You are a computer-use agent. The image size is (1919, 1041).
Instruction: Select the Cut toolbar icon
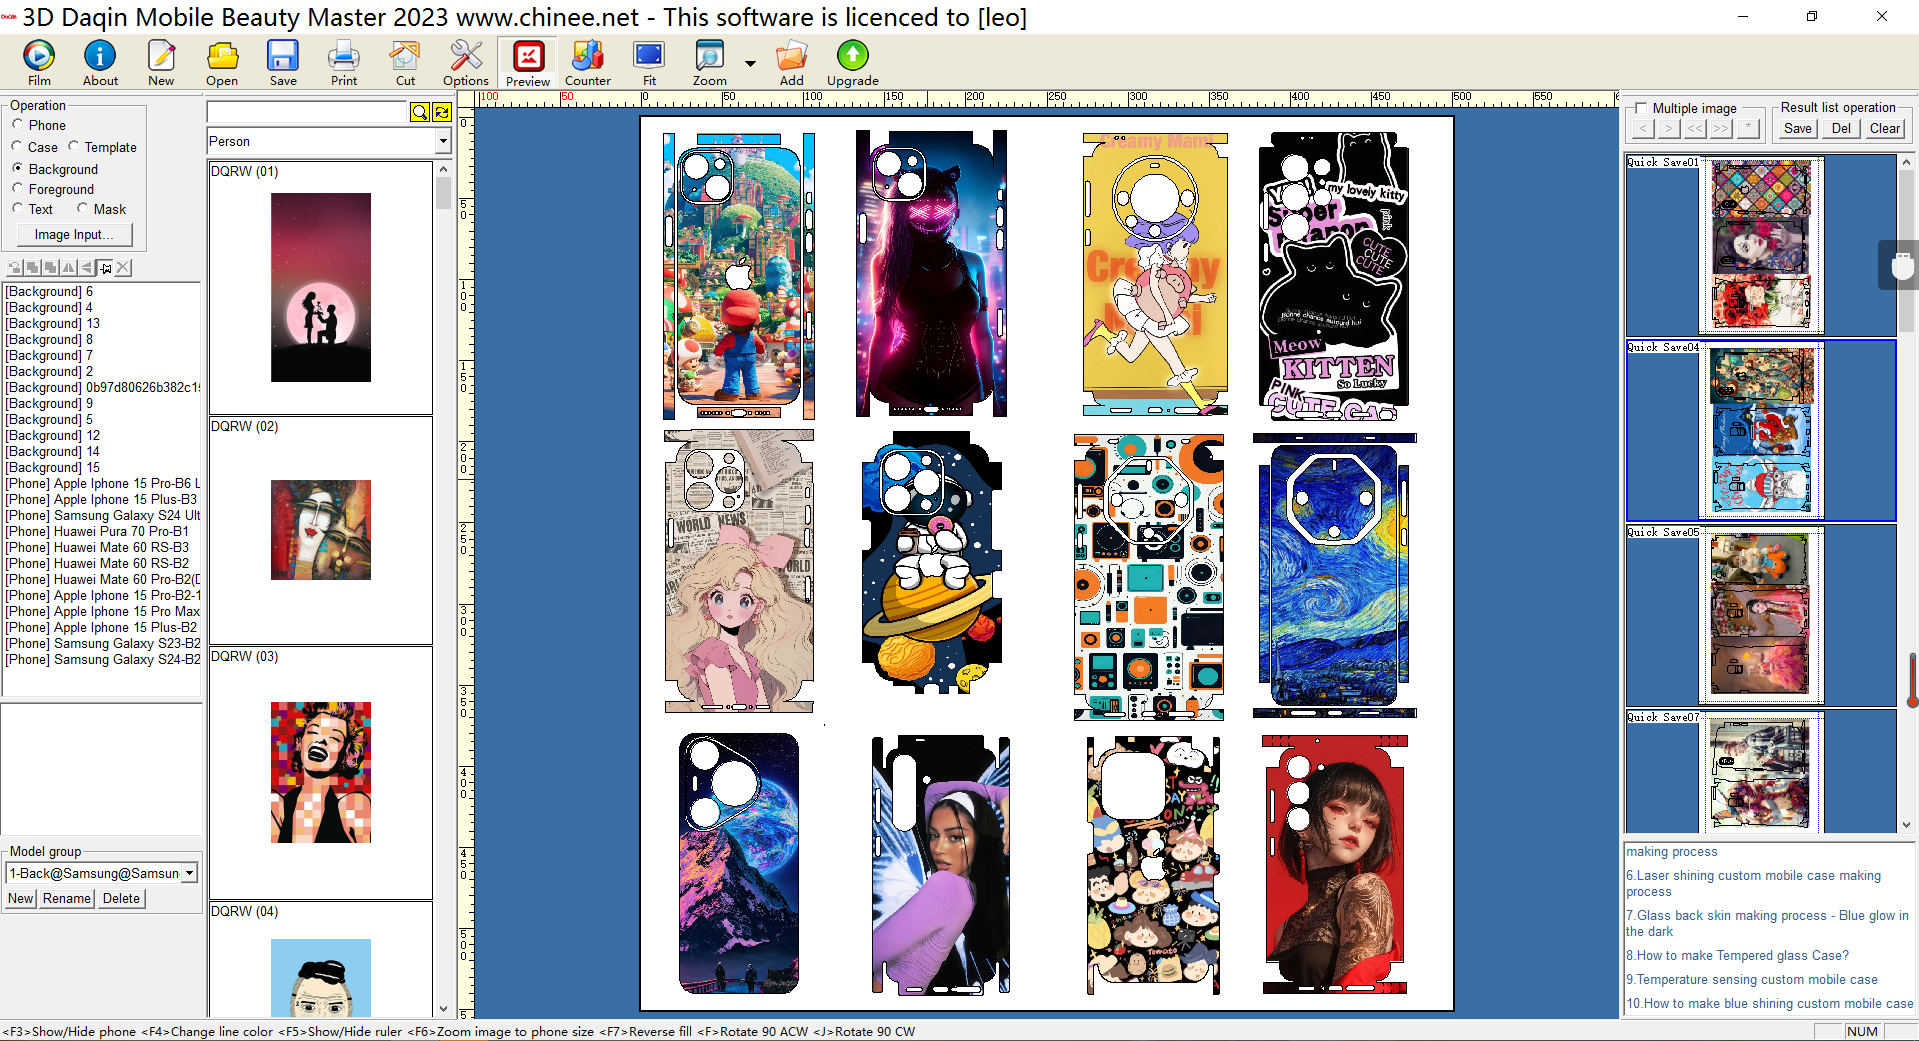tap(405, 63)
